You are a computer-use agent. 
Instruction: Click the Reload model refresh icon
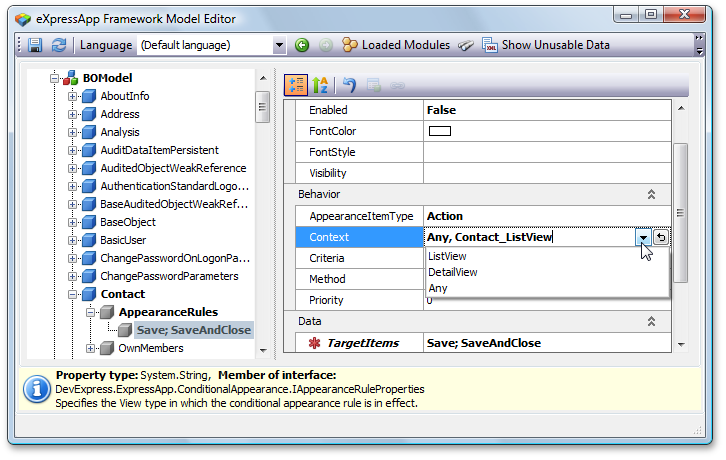(x=59, y=45)
